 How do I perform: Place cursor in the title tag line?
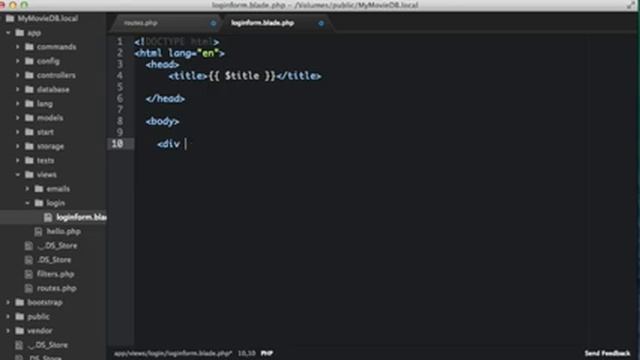click(x=245, y=76)
